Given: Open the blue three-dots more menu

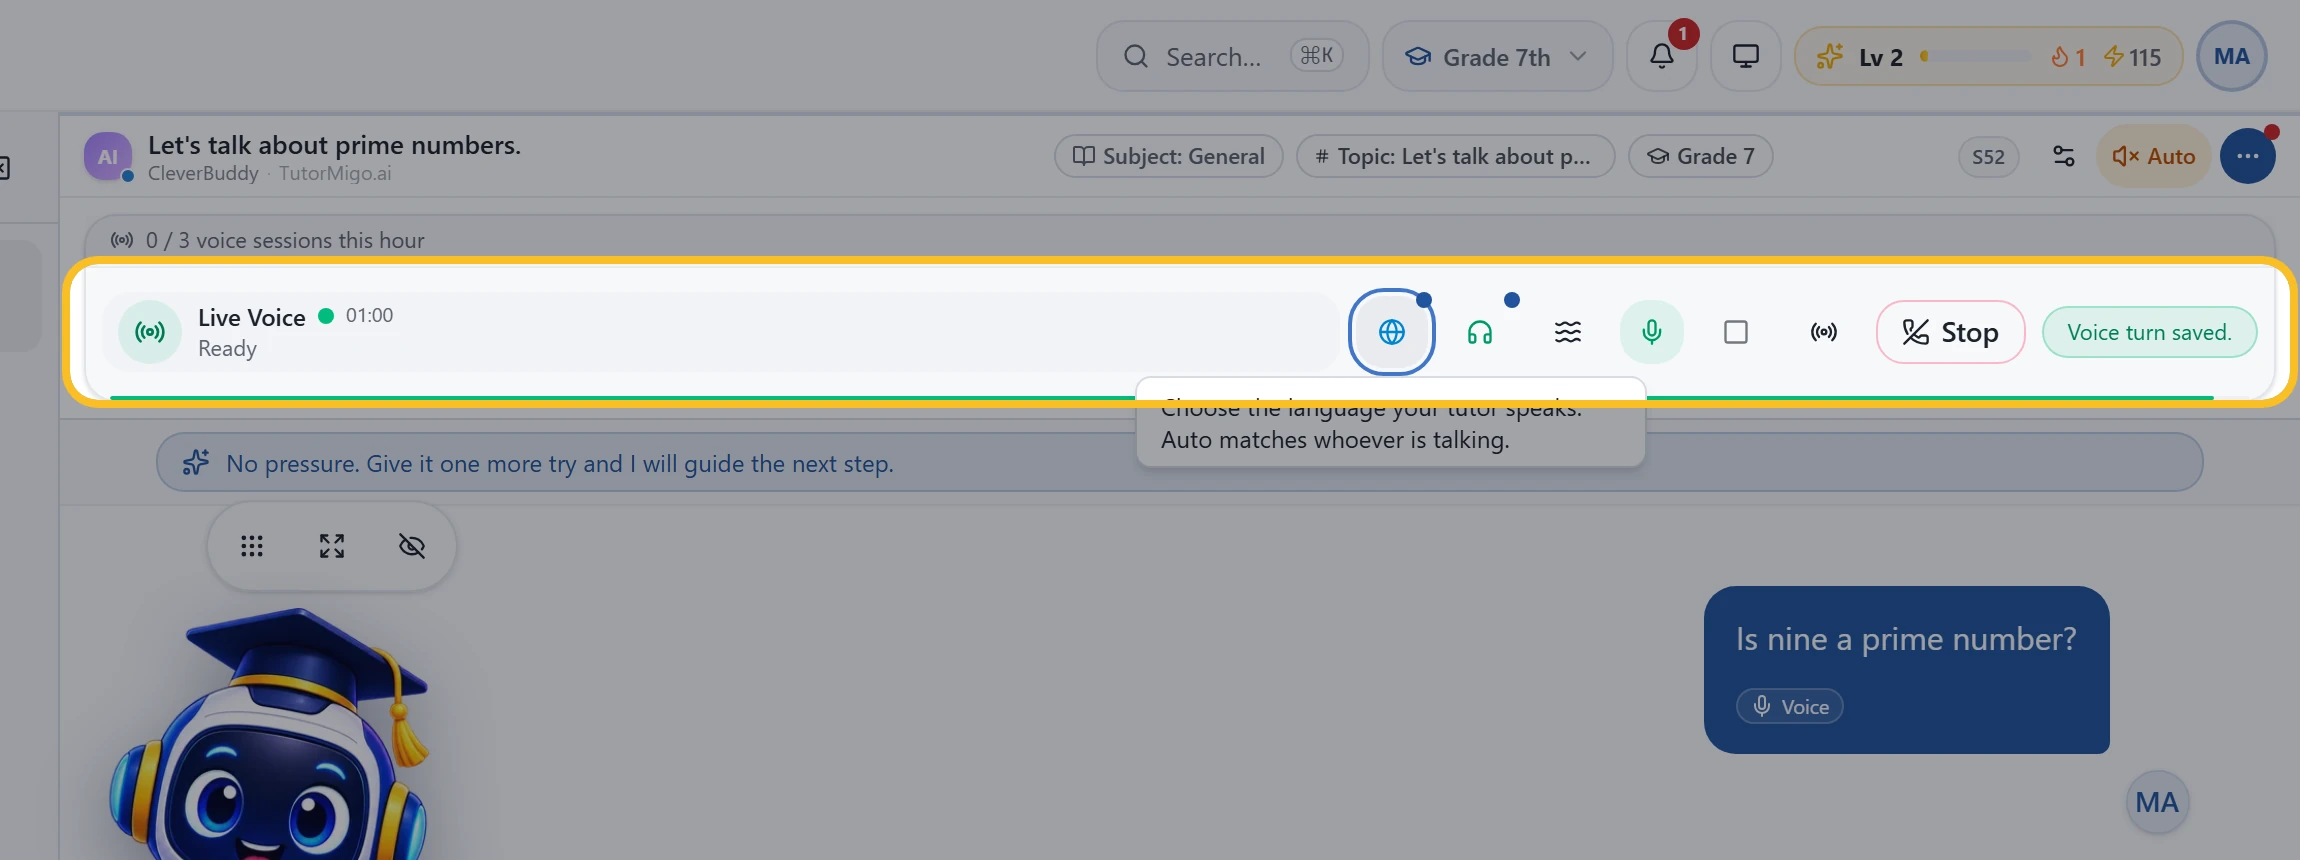Looking at the screenshot, I should click(2248, 156).
